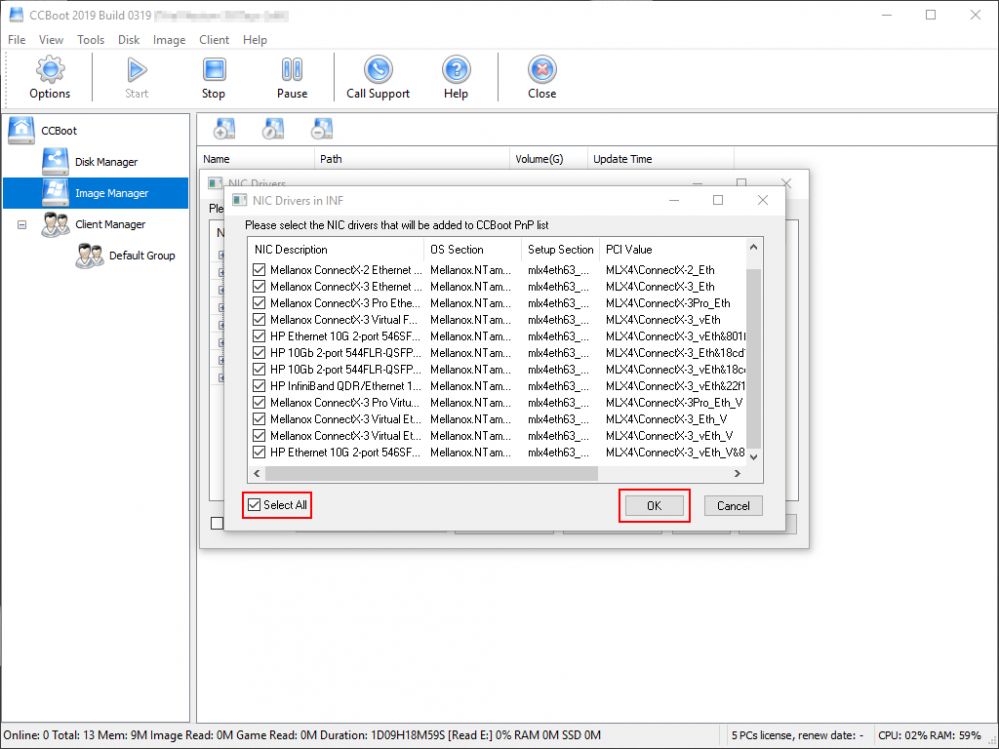
Task: Click scroll up arrow of driver list
Action: 754,247
